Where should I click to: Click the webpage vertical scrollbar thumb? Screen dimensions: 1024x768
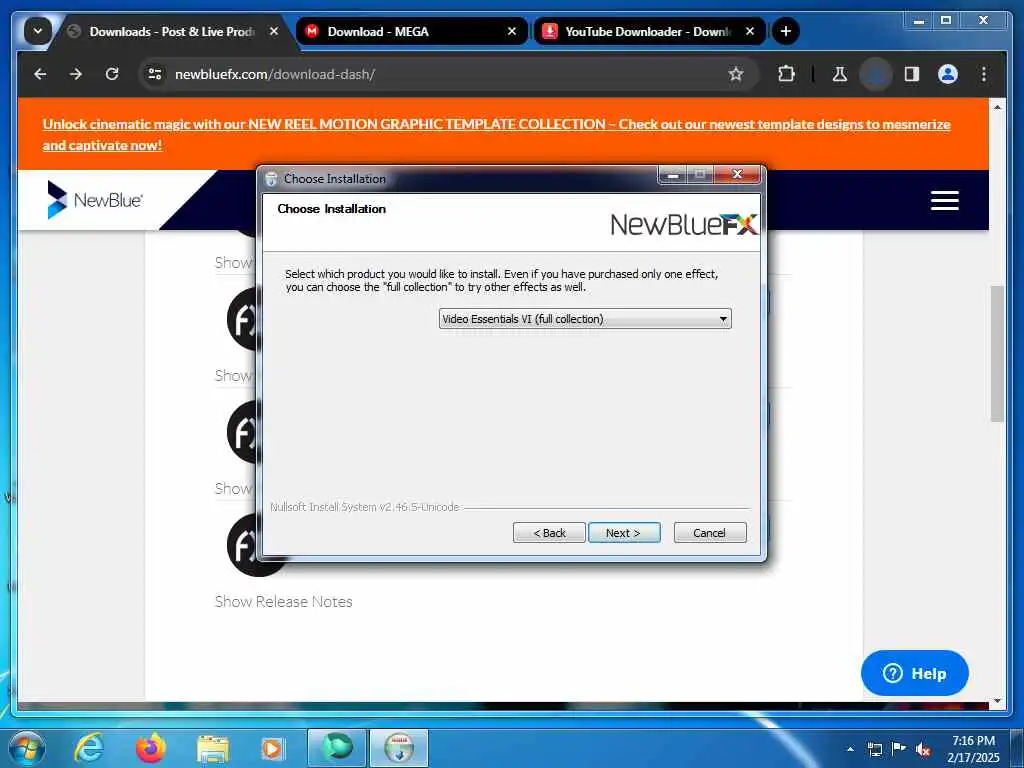click(997, 353)
